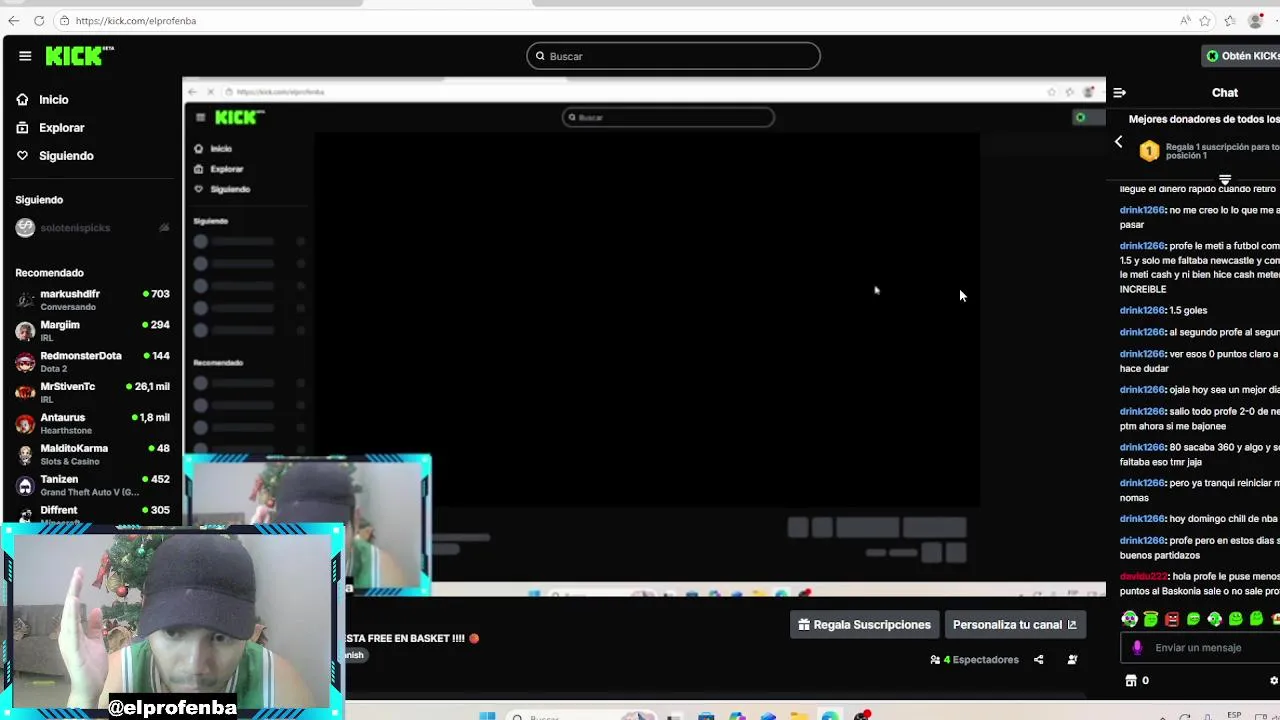Click the Envia un mensaje chat input
This screenshot has height=720, width=1280.
click(x=1200, y=648)
